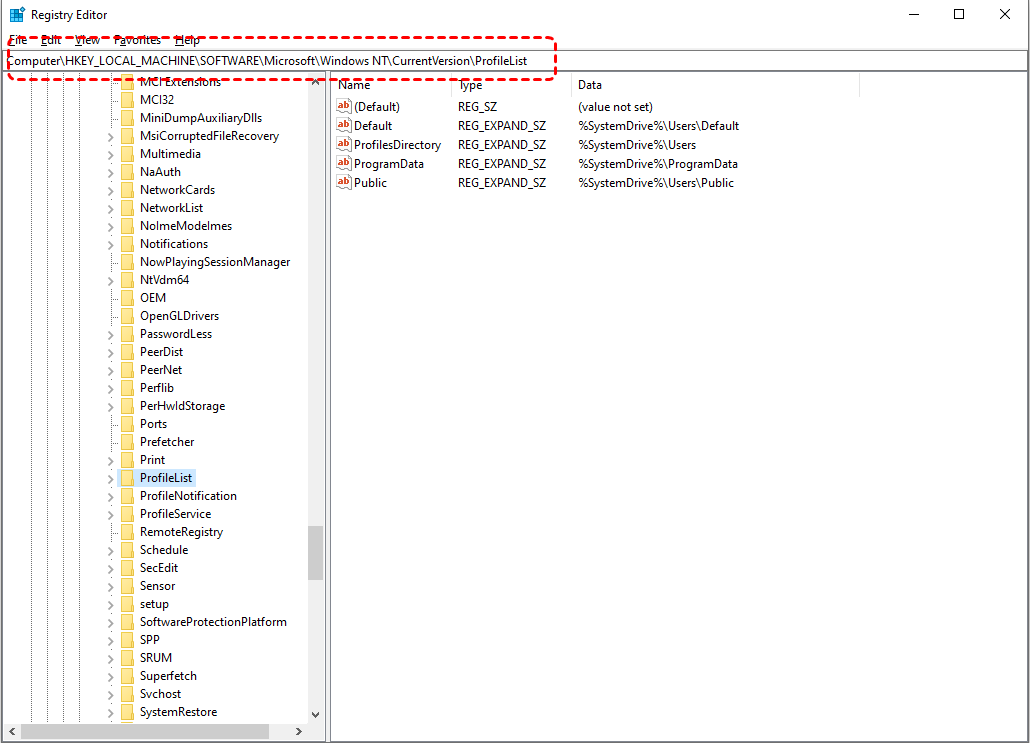This screenshot has width=1030, height=743.
Task: Select the PerHwIdStorage key
Action: point(183,406)
